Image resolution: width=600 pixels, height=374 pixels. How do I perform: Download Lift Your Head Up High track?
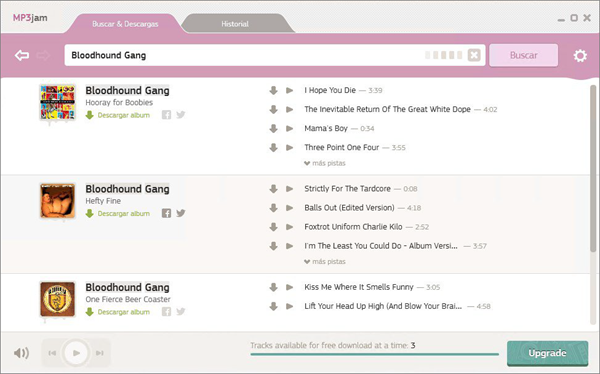[x=273, y=306]
